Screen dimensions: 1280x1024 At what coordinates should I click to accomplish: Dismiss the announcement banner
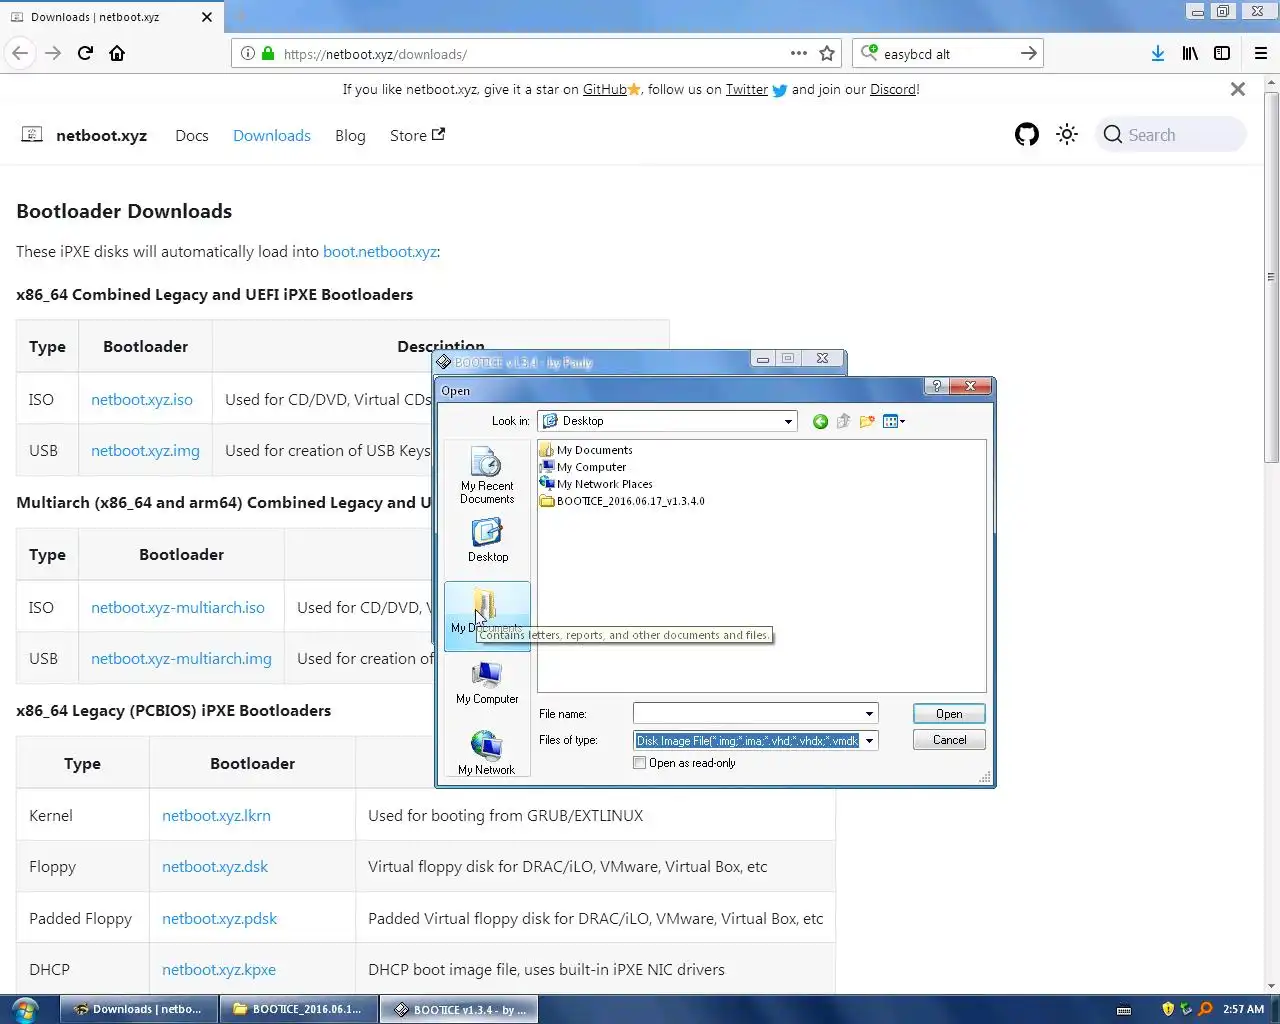(x=1238, y=89)
